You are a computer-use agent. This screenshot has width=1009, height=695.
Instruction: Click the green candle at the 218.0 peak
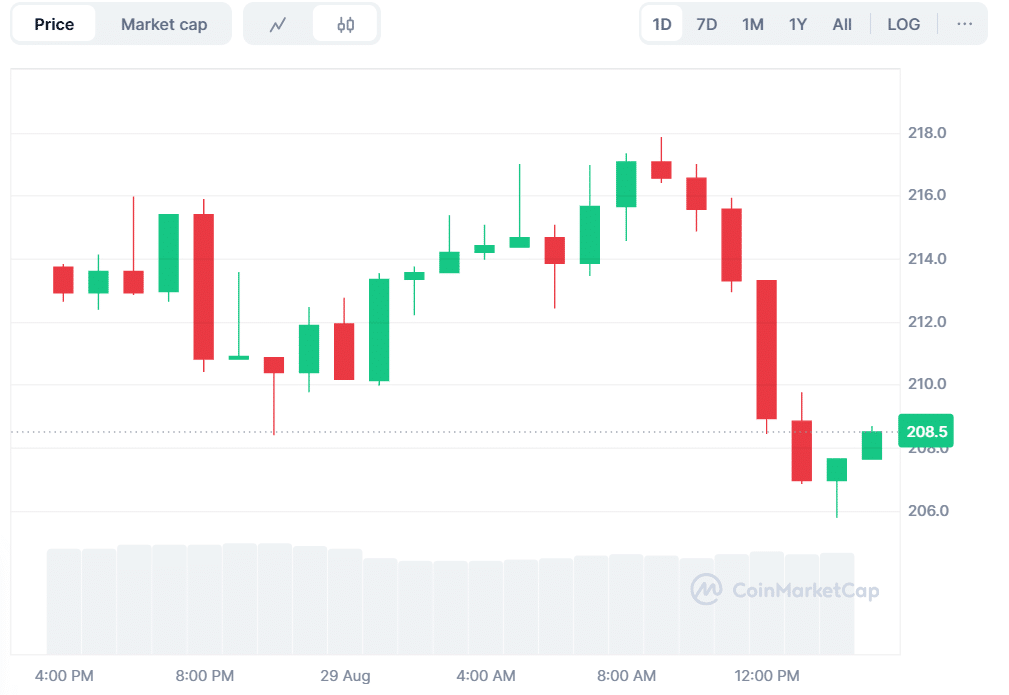pyautogui.click(x=626, y=184)
